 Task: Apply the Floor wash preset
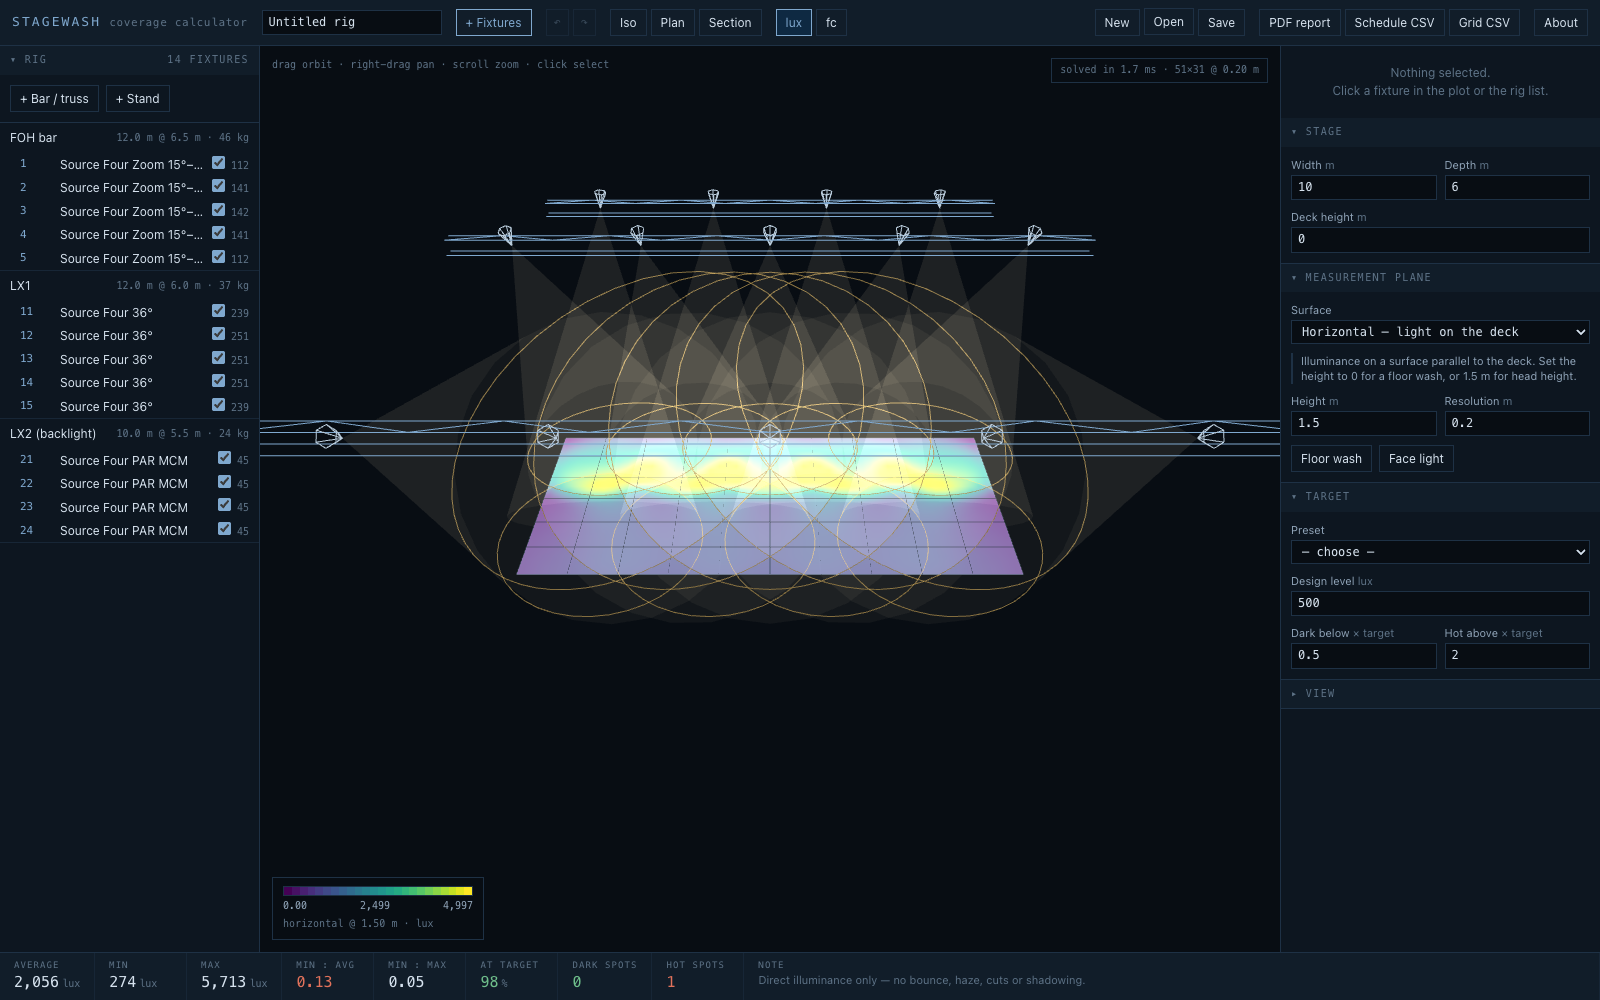click(1331, 459)
